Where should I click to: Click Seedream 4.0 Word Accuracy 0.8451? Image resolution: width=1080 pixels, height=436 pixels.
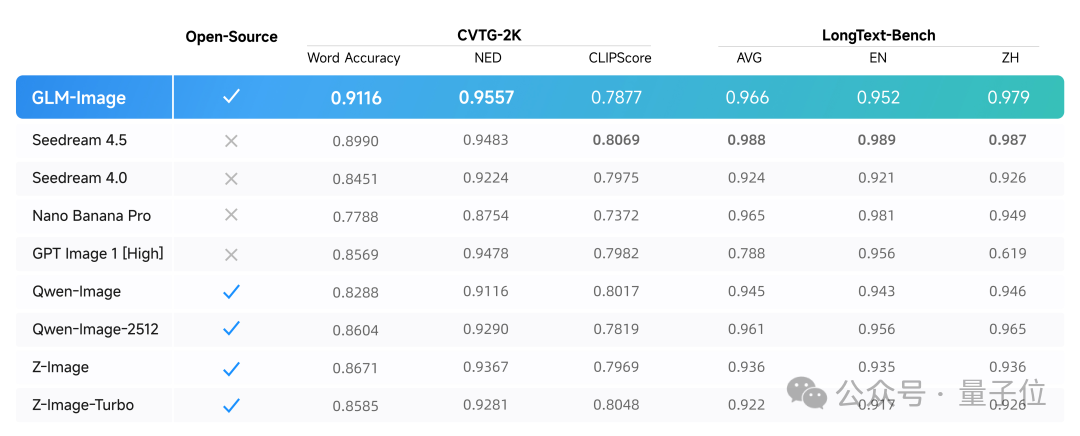click(x=355, y=179)
